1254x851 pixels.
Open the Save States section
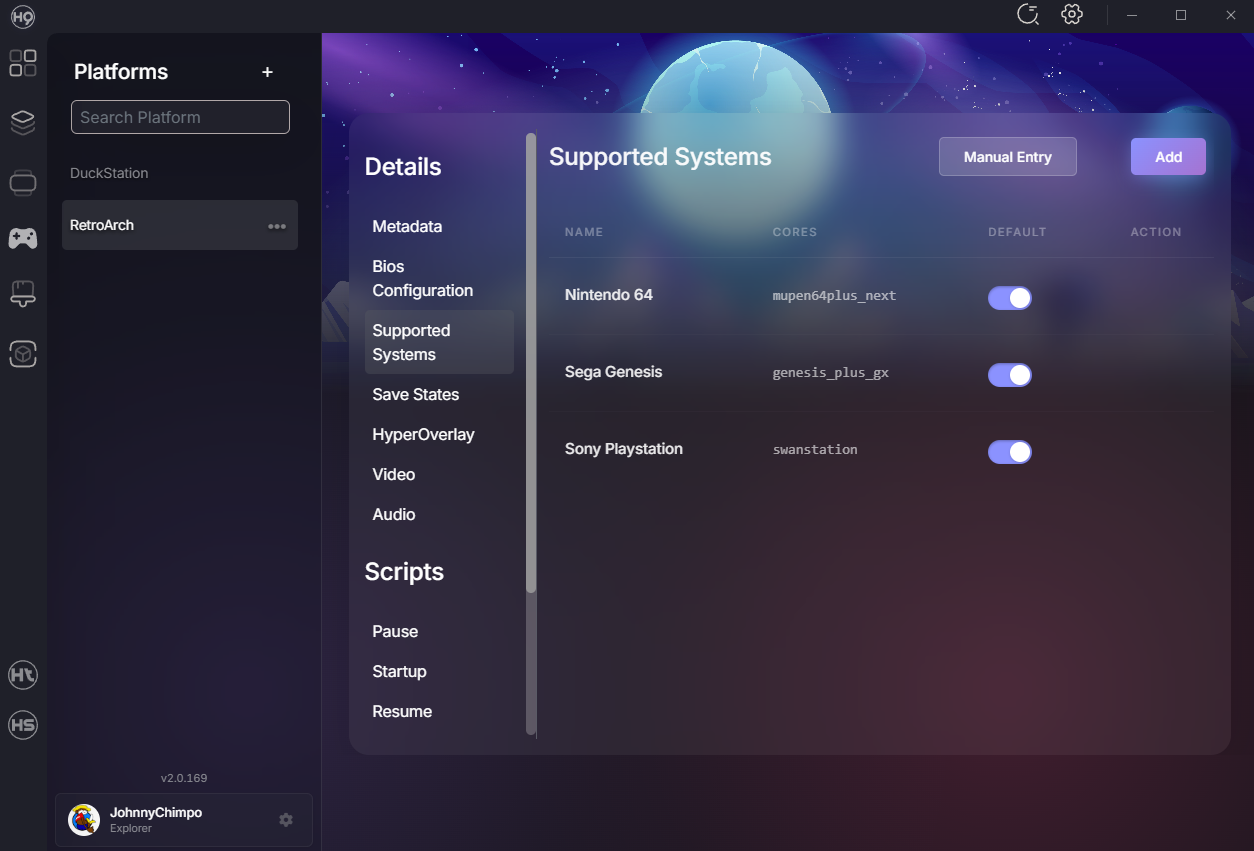pyautogui.click(x=415, y=395)
